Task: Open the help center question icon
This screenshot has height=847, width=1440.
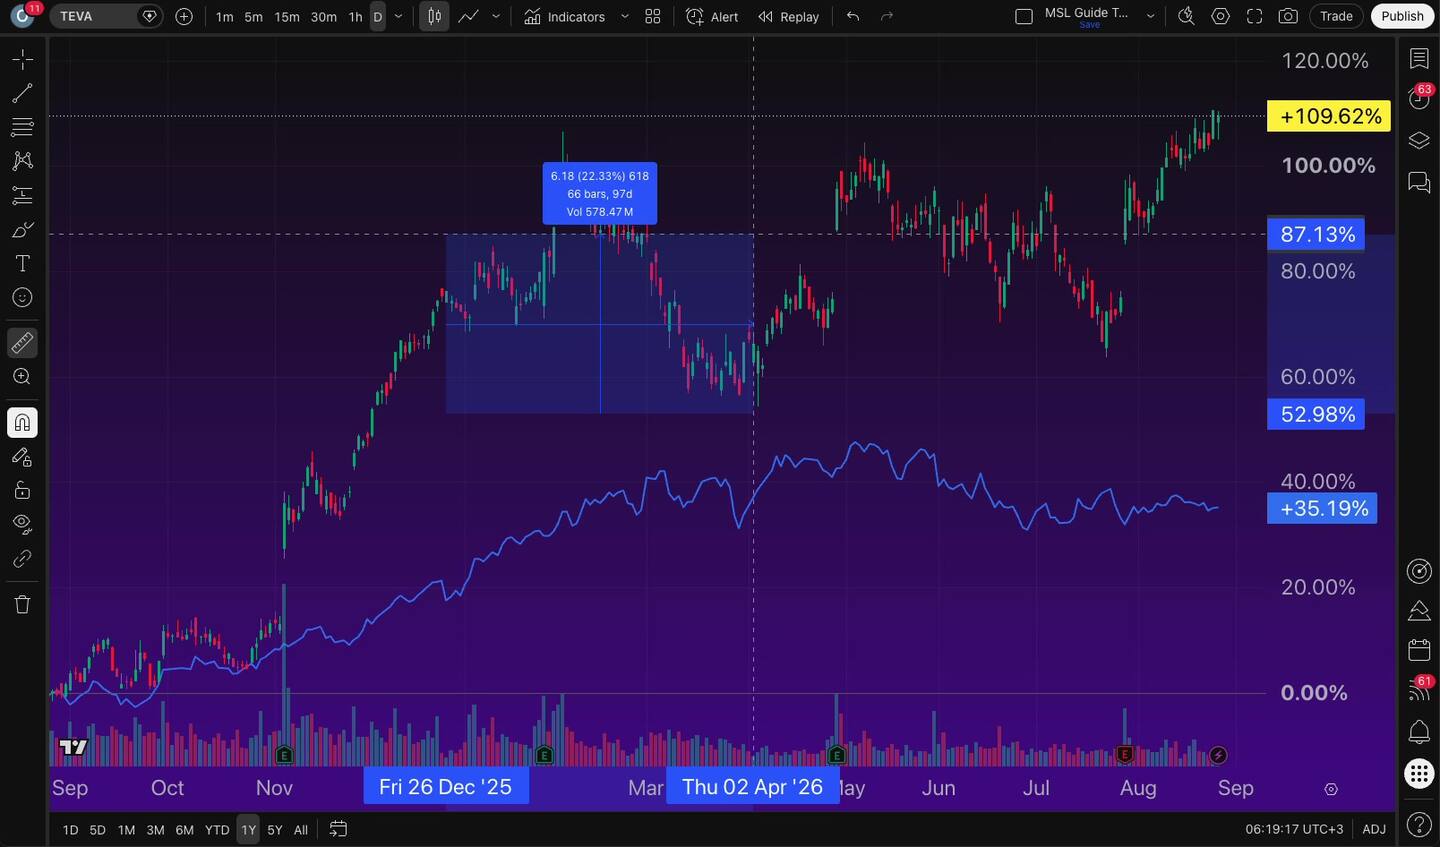Action: point(1419,825)
